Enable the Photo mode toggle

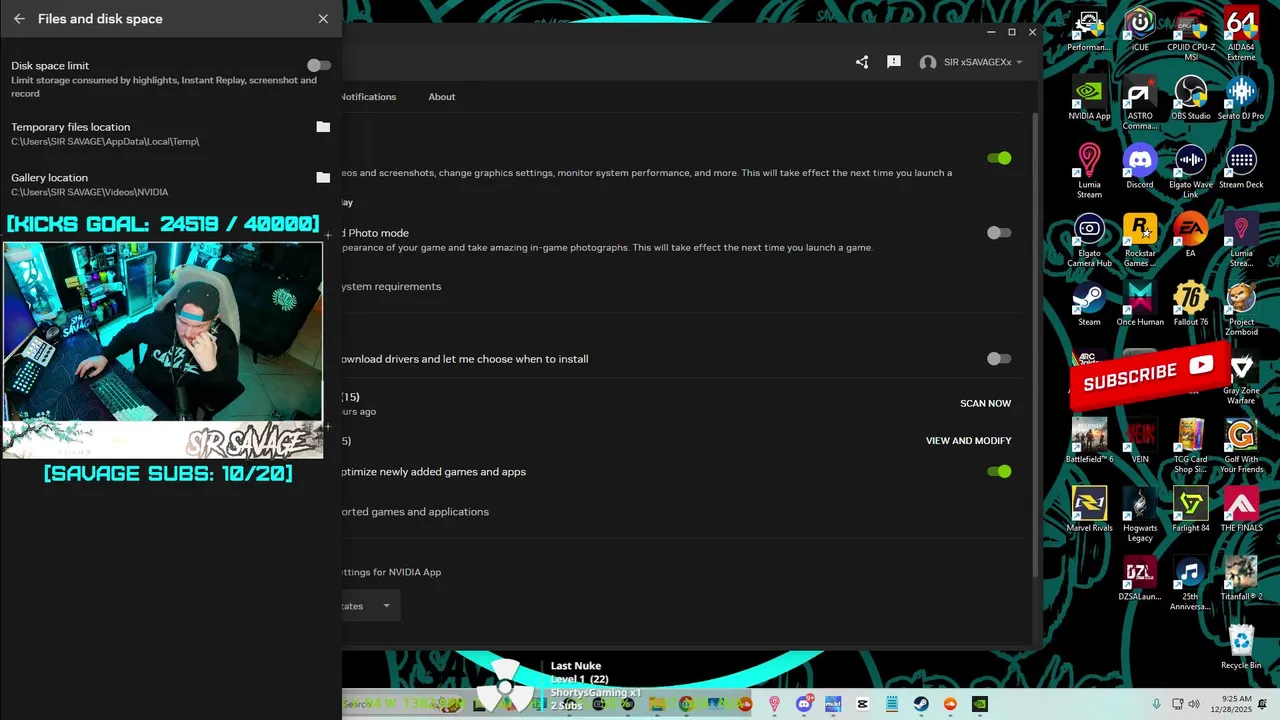tap(999, 233)
